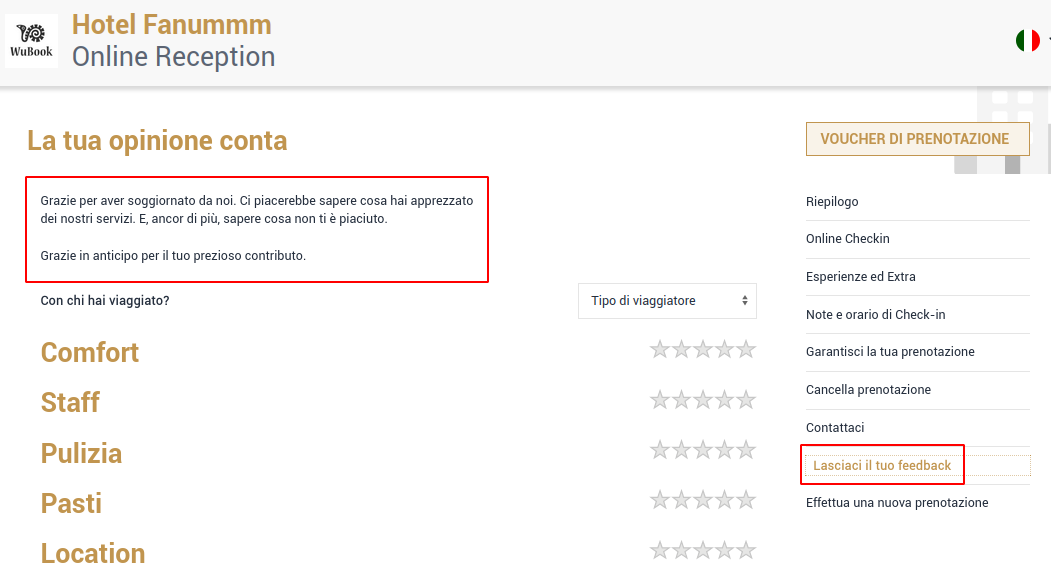Rate Pasti with four stars
The height and width of the screenshot is (579, 1051).
coord(725,500)
